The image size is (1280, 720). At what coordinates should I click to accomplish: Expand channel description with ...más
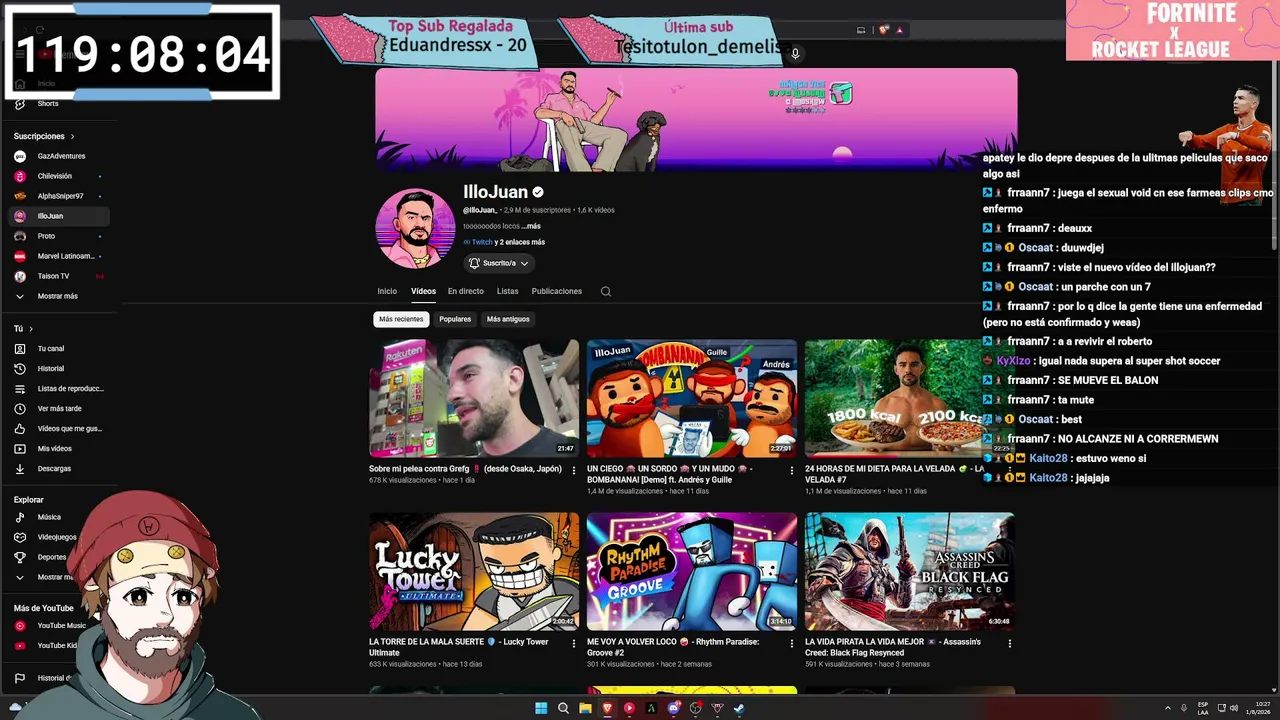tap(531, 226)
